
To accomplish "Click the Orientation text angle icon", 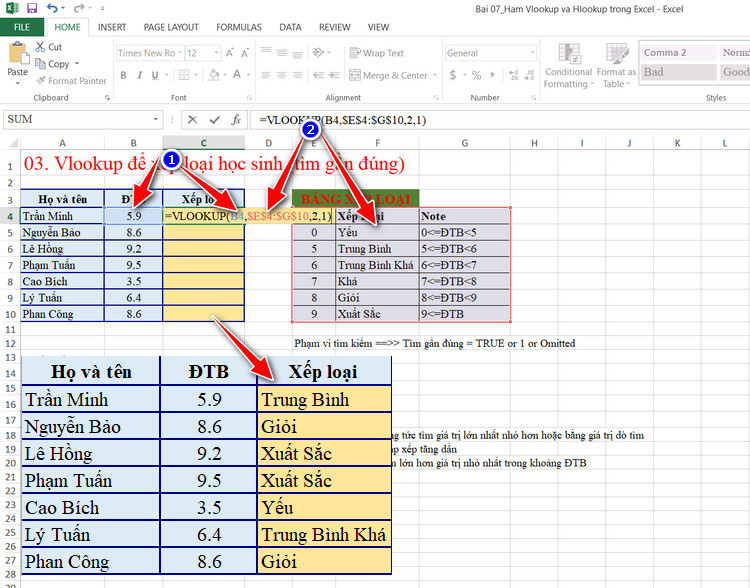I will pyautogui.click(x=319, y=52).
